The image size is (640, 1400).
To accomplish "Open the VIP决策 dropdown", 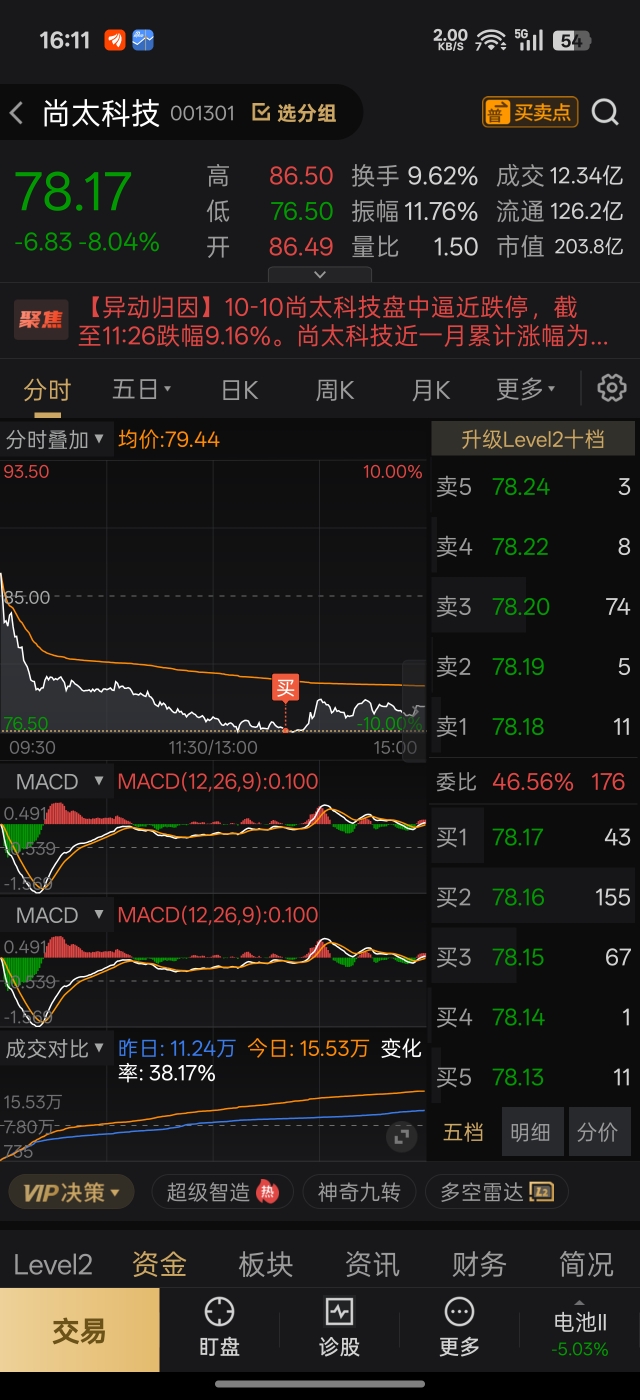I will click(x=71, y=1192).
